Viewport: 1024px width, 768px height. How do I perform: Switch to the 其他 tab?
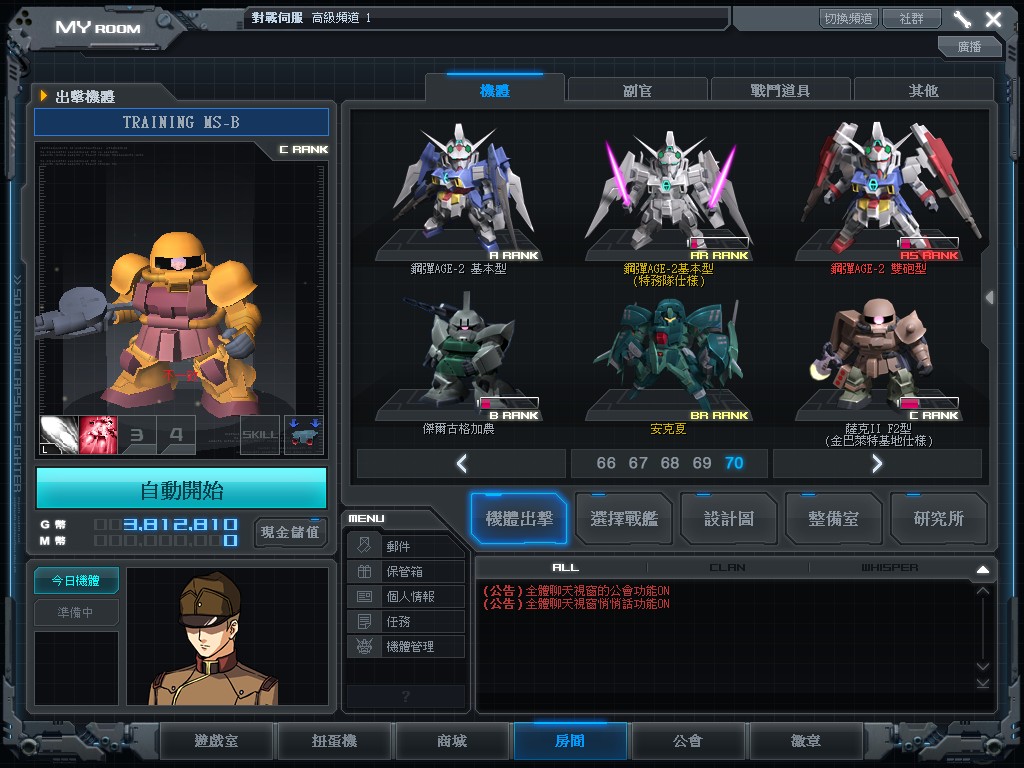pyautogui.click(x=923, y=90)
